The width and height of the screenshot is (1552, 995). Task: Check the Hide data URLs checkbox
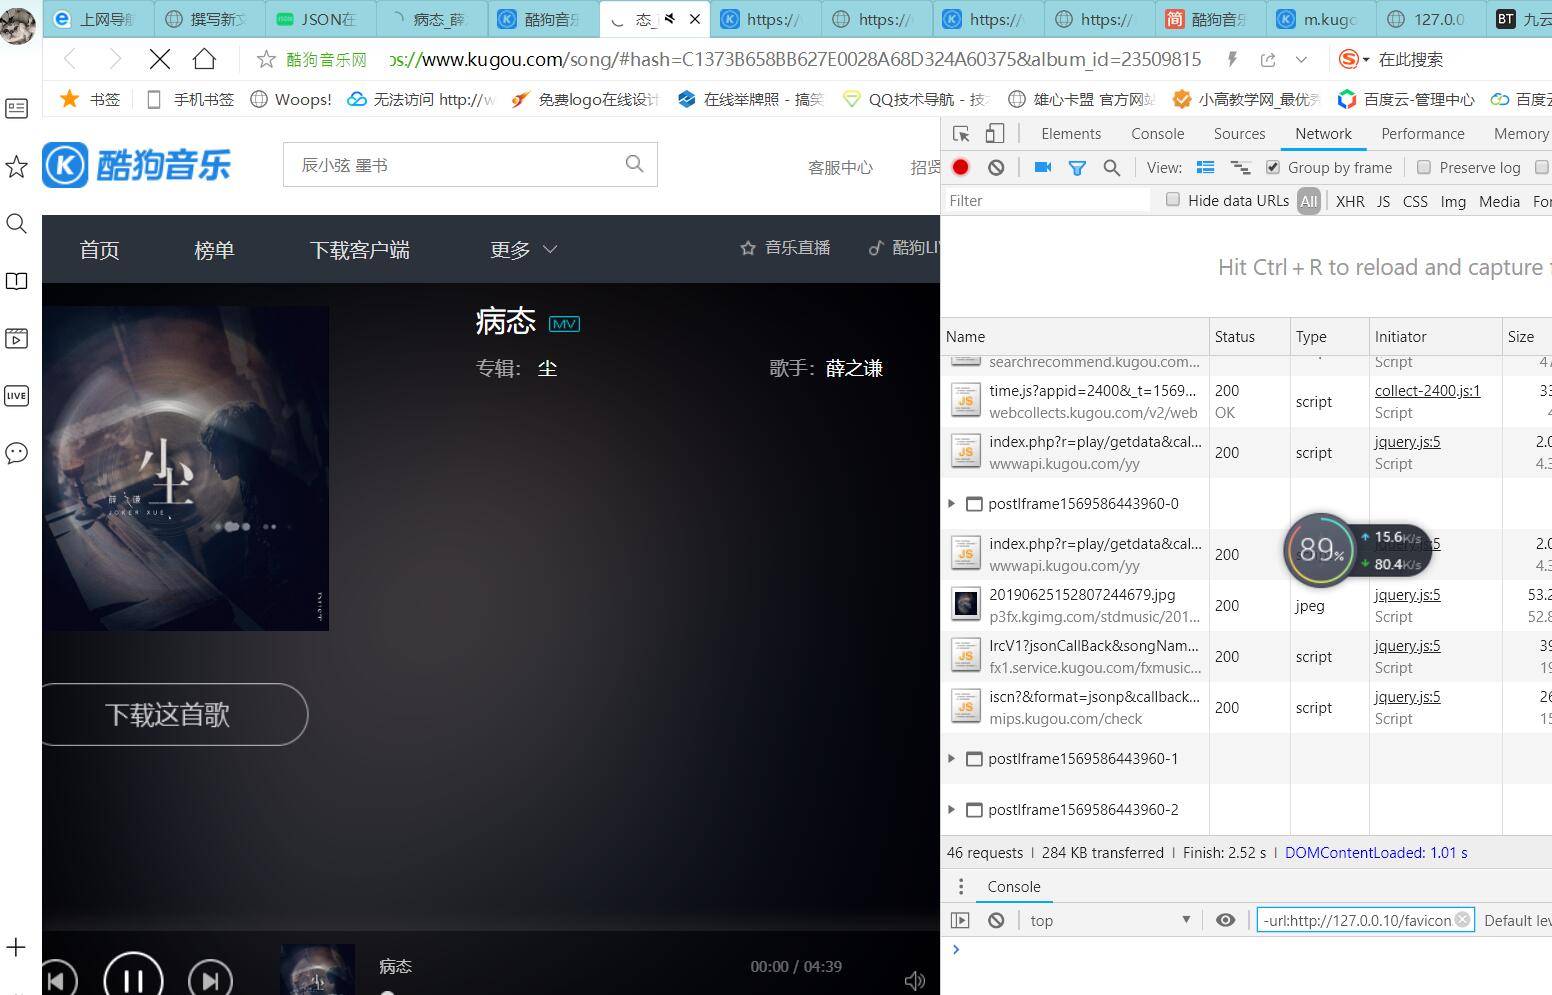point(1173,199)
